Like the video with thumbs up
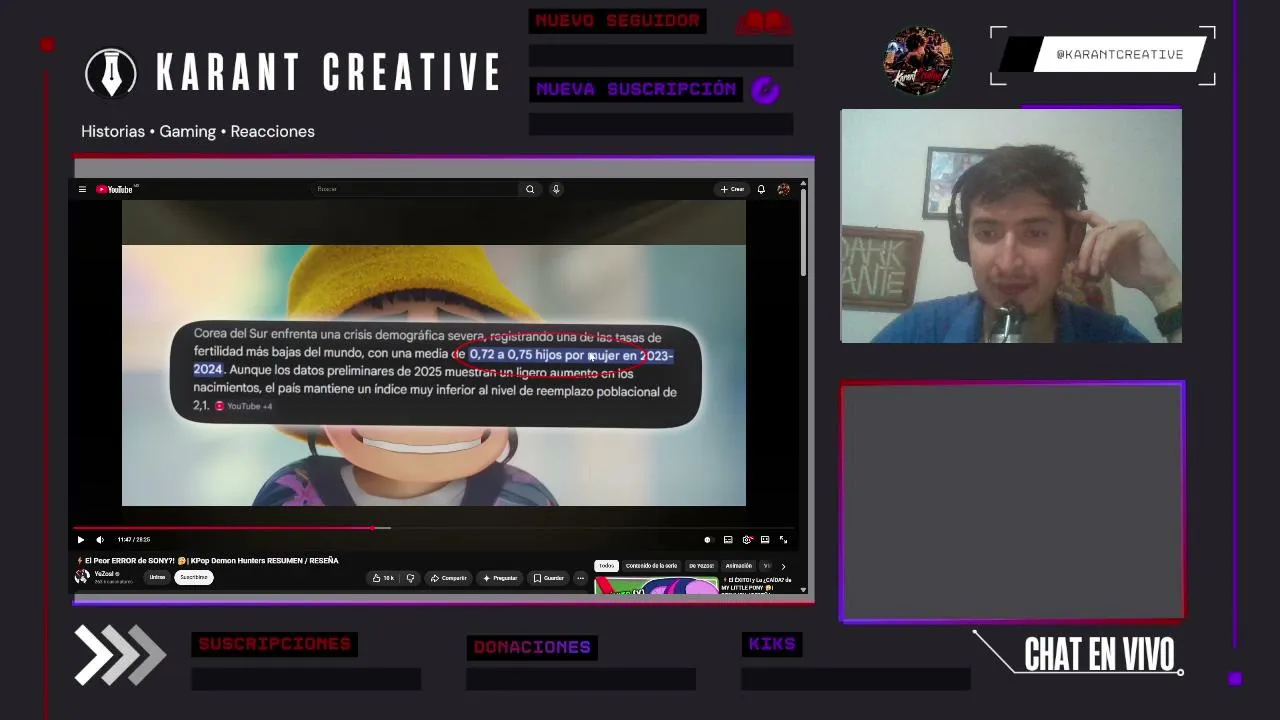The image size is (1280, 720). pyautogui.click(x=384, y=578)
